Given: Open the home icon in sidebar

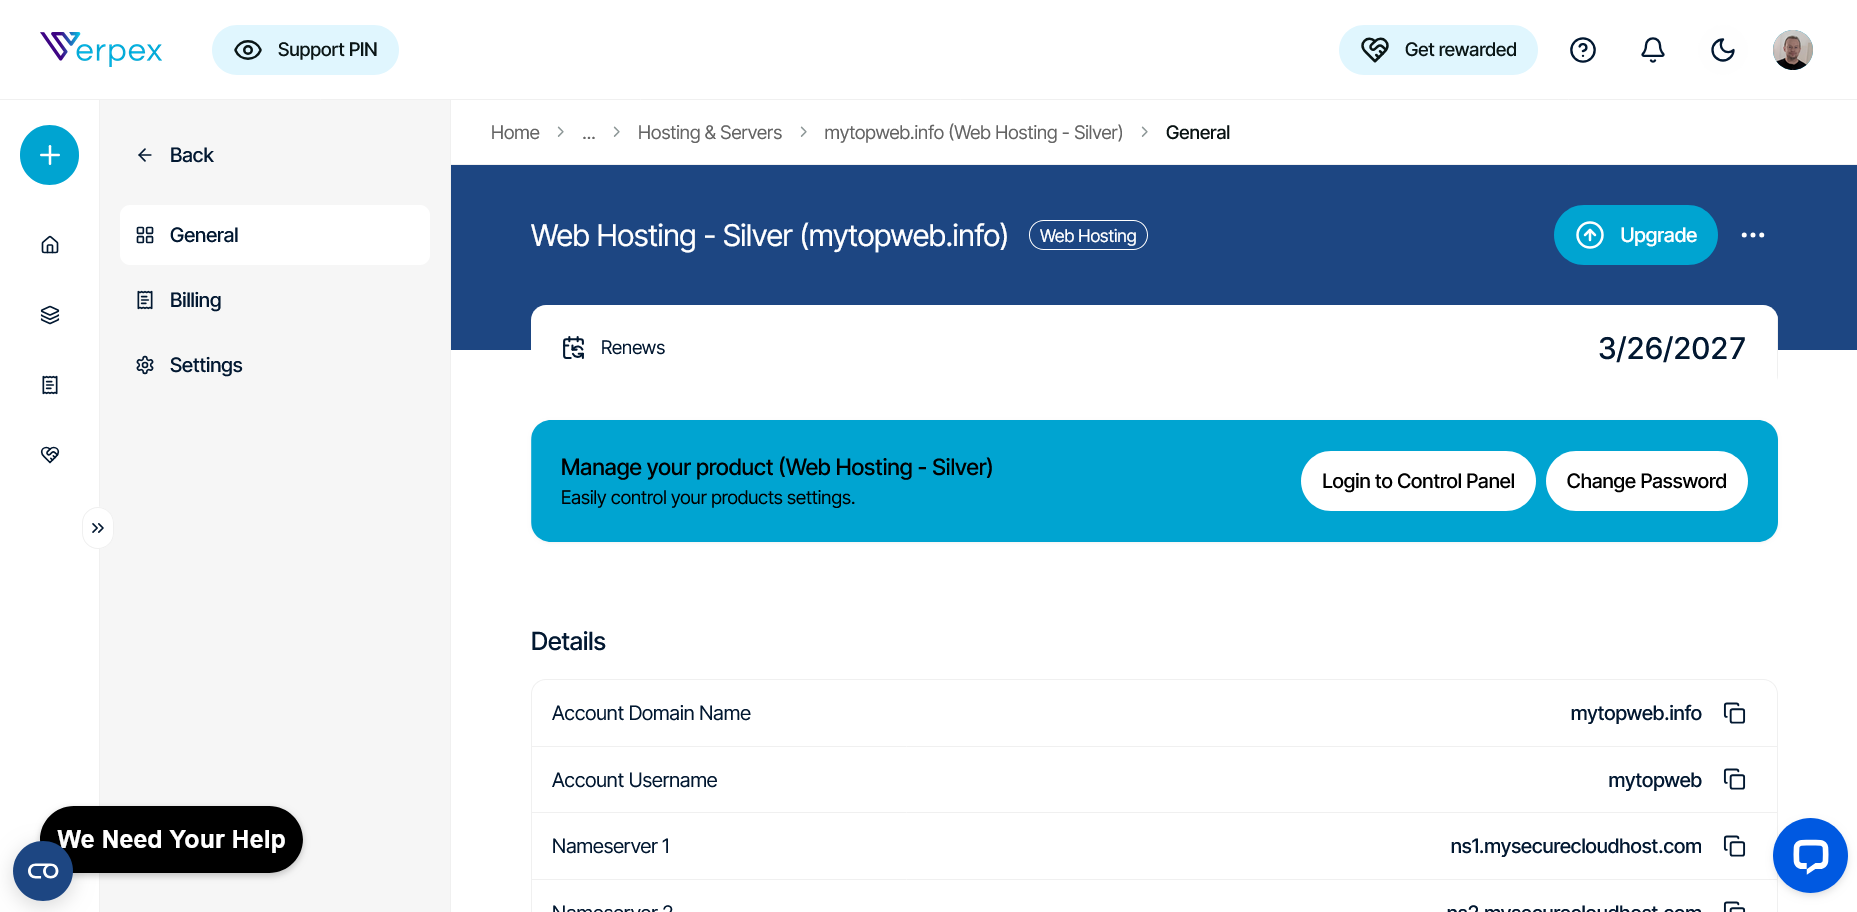Looking at the screenshot, I should pos(50,245).
